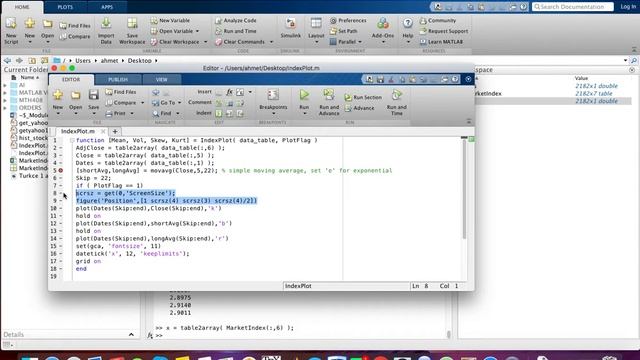Click Set Path button
Screen dimensions: 640x360
click(344, 31)
